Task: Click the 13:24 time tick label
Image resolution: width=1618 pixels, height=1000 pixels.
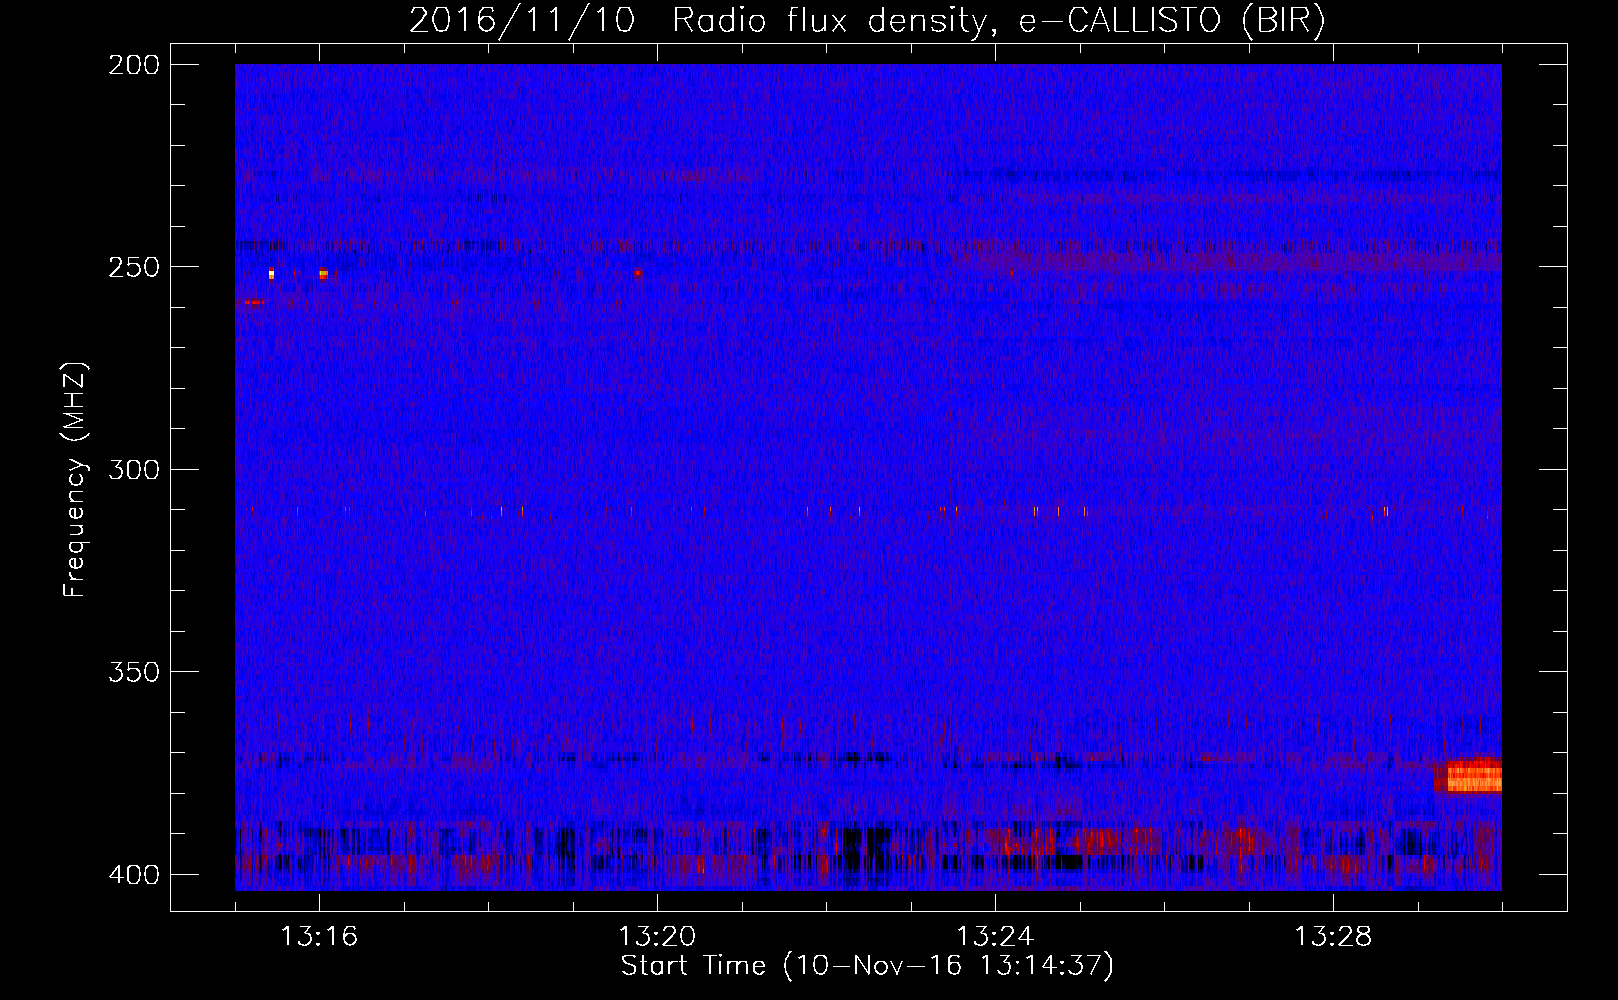Action: coord(995,937)
